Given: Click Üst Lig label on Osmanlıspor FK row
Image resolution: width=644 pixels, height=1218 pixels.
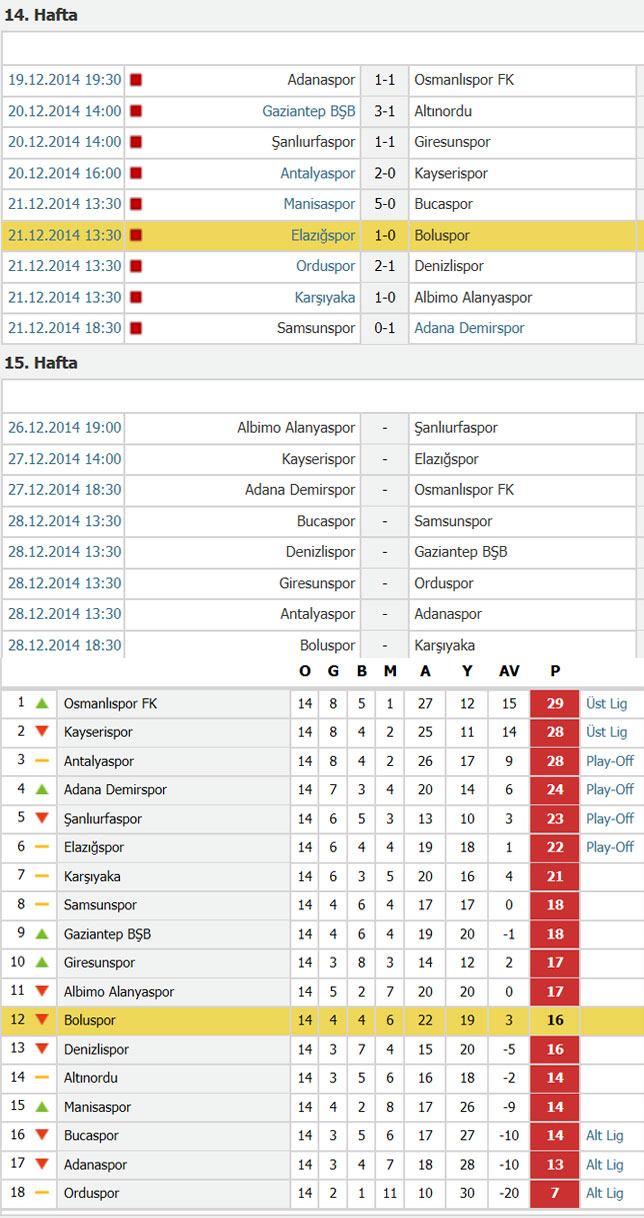Looking at the screenshot, I should point(607,703).
